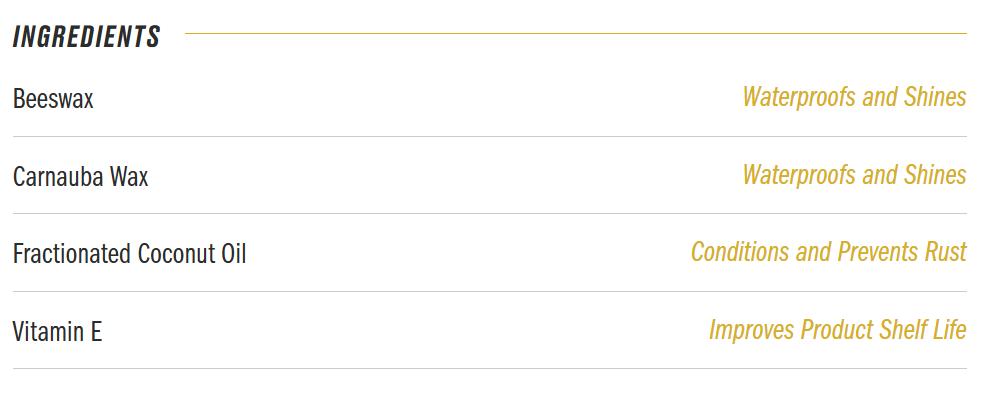This screenshot has height=402, width=990.
Task: Click divider line below Fractionated Coconut Oil row
Action: pyautogui.click(x=490, y=292)
